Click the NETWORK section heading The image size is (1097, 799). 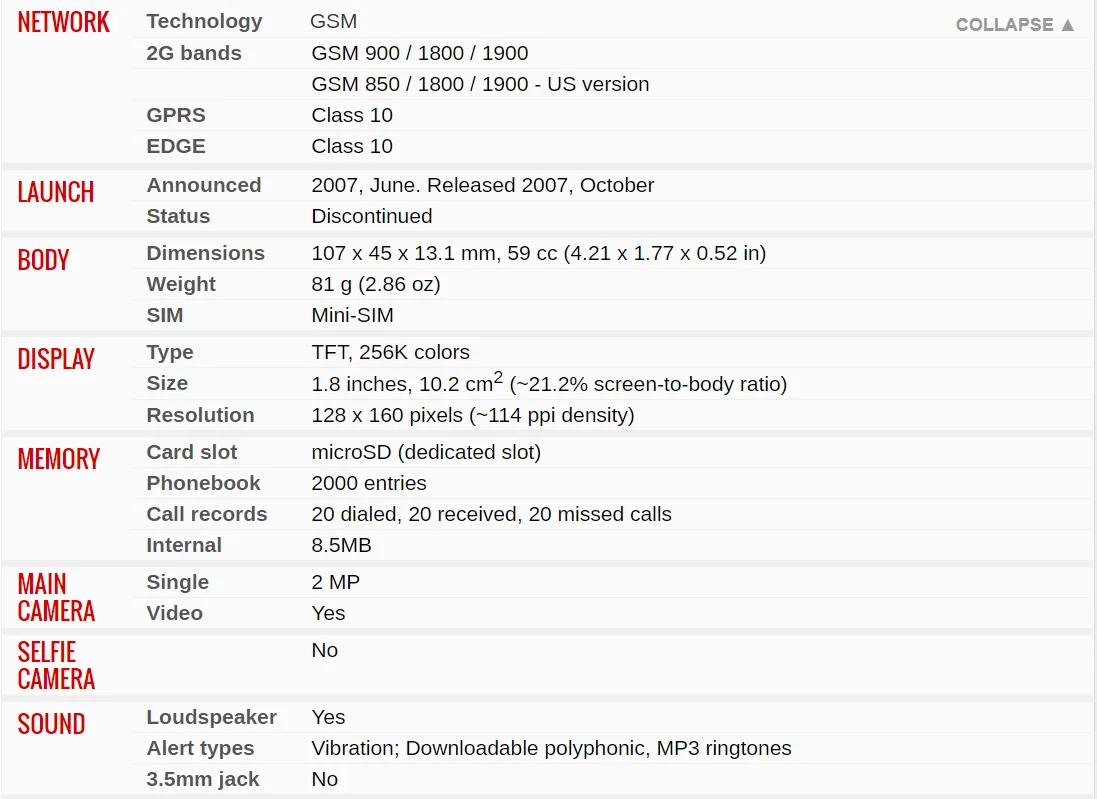[63, 22]
